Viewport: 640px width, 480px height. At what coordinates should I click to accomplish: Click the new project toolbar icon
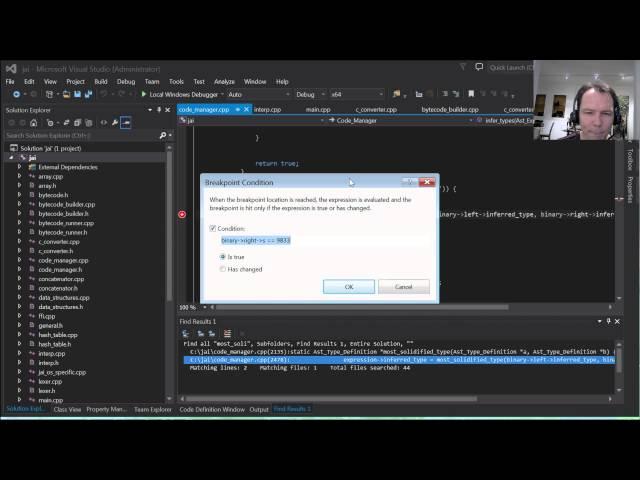coord(49,94)
